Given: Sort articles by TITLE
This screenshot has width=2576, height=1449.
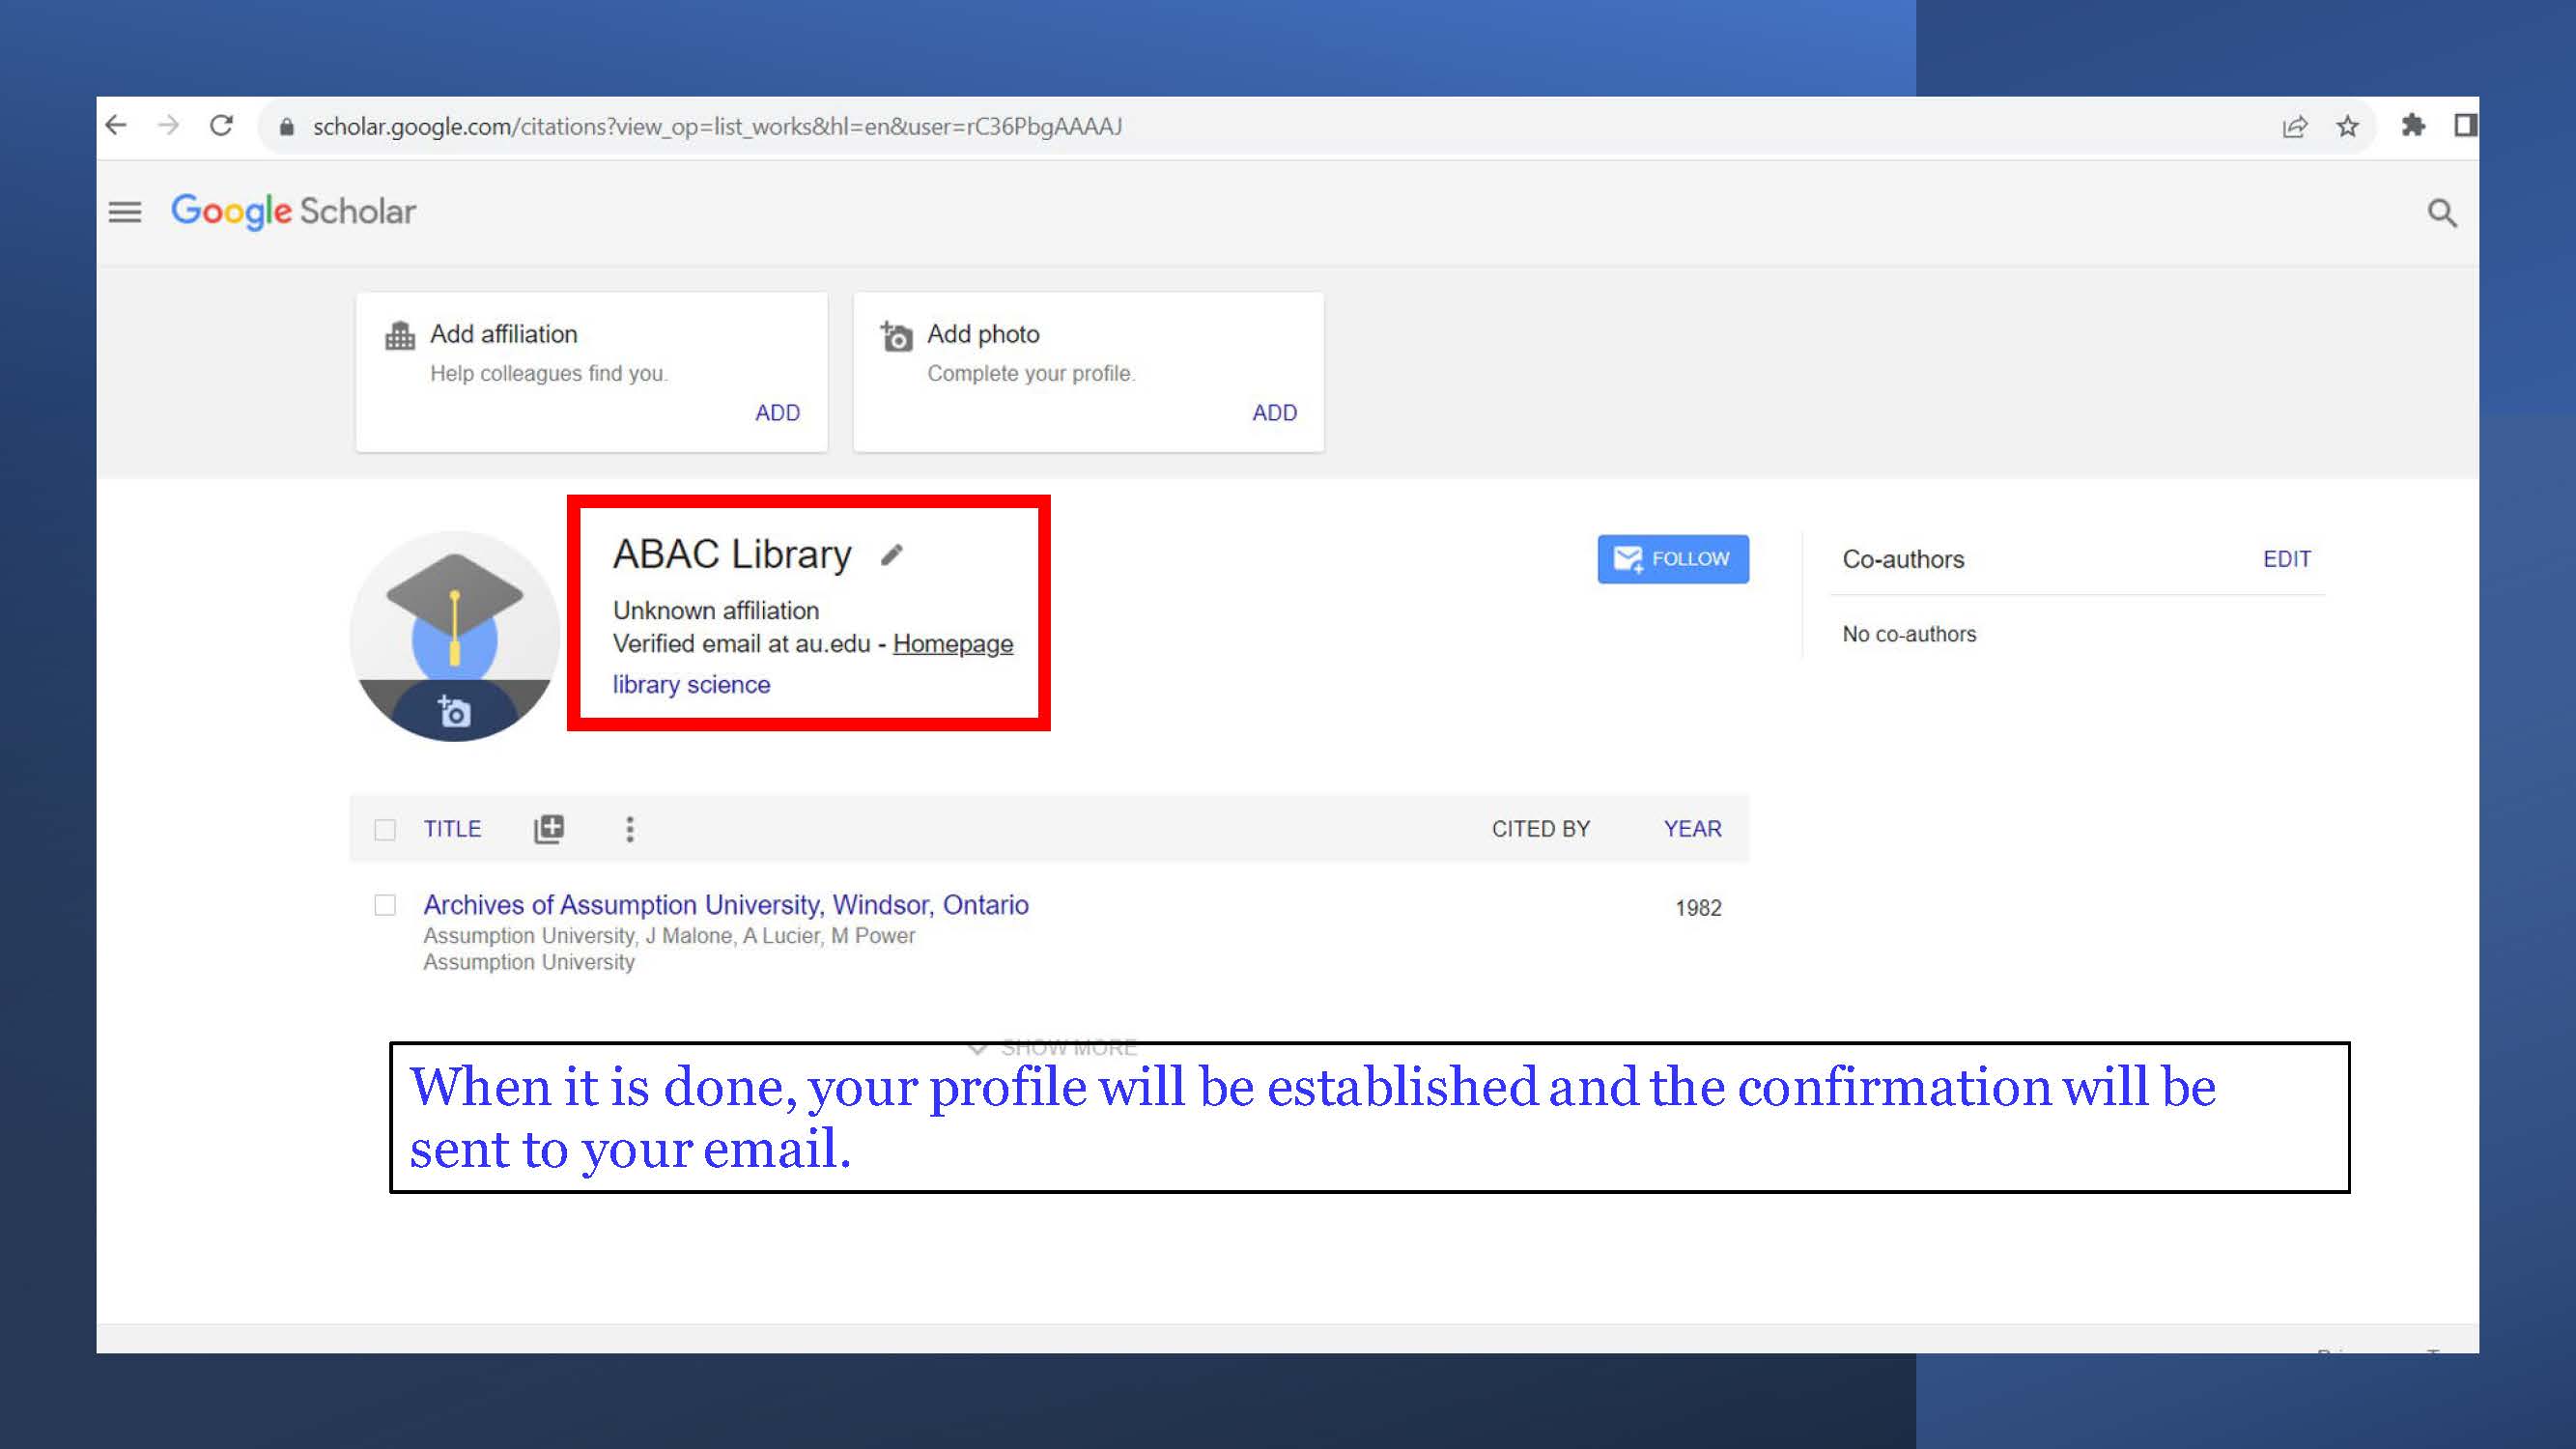Looking at the screenshot, I should [452, 829].
